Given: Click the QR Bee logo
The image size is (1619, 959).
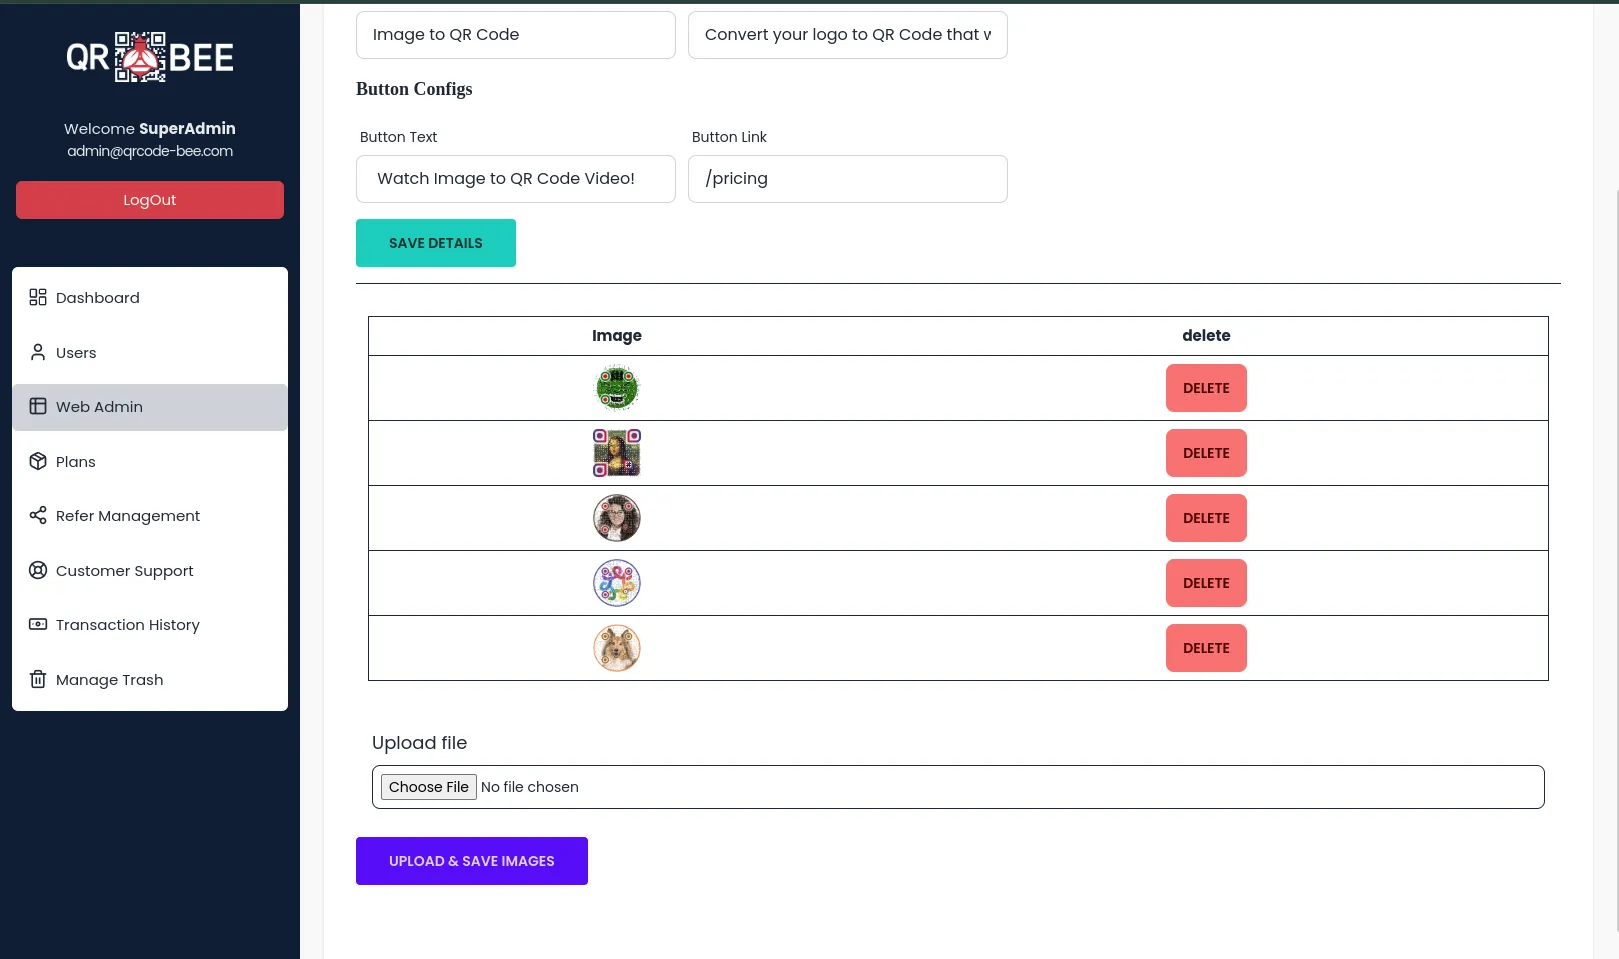Looking at the screenshot, I should 150,57.
